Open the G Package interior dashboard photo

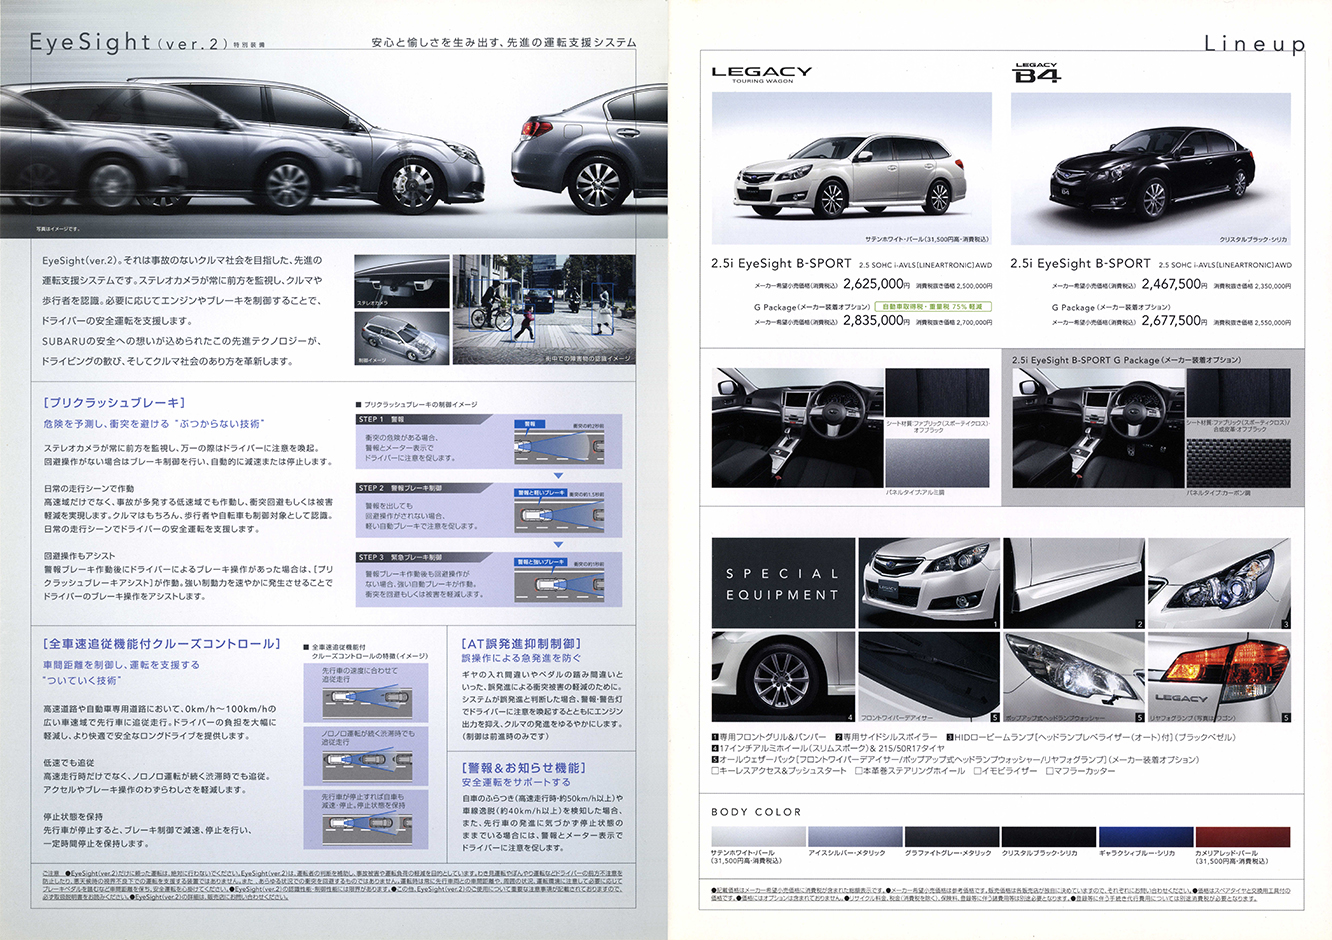tap(1097, 428)
